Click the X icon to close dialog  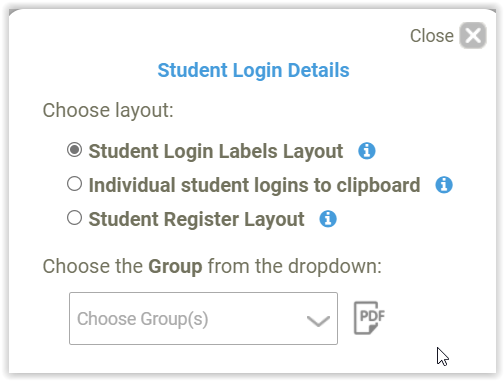pyautogui.click(x=473, y=35)
